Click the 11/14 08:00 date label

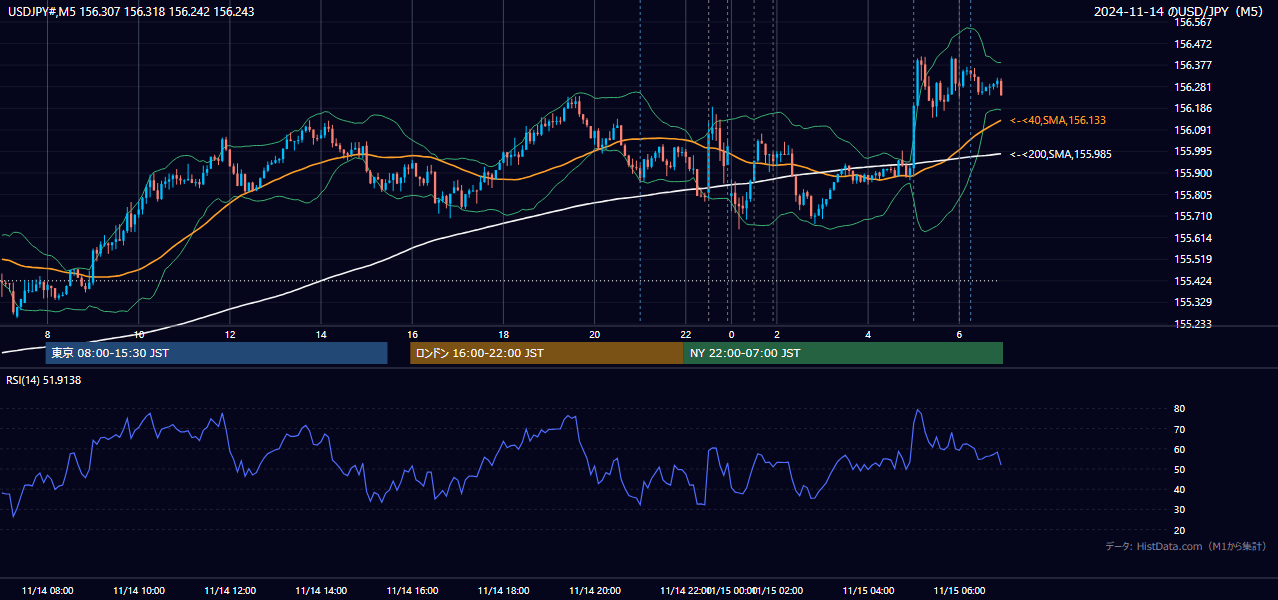[x=47, y=590]
